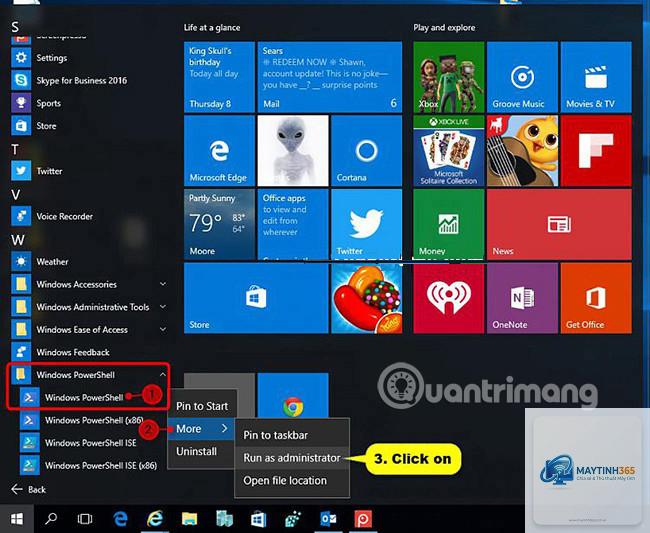
Task: Expand Windows Administrative Tools folder
Action: pos(90,307)
